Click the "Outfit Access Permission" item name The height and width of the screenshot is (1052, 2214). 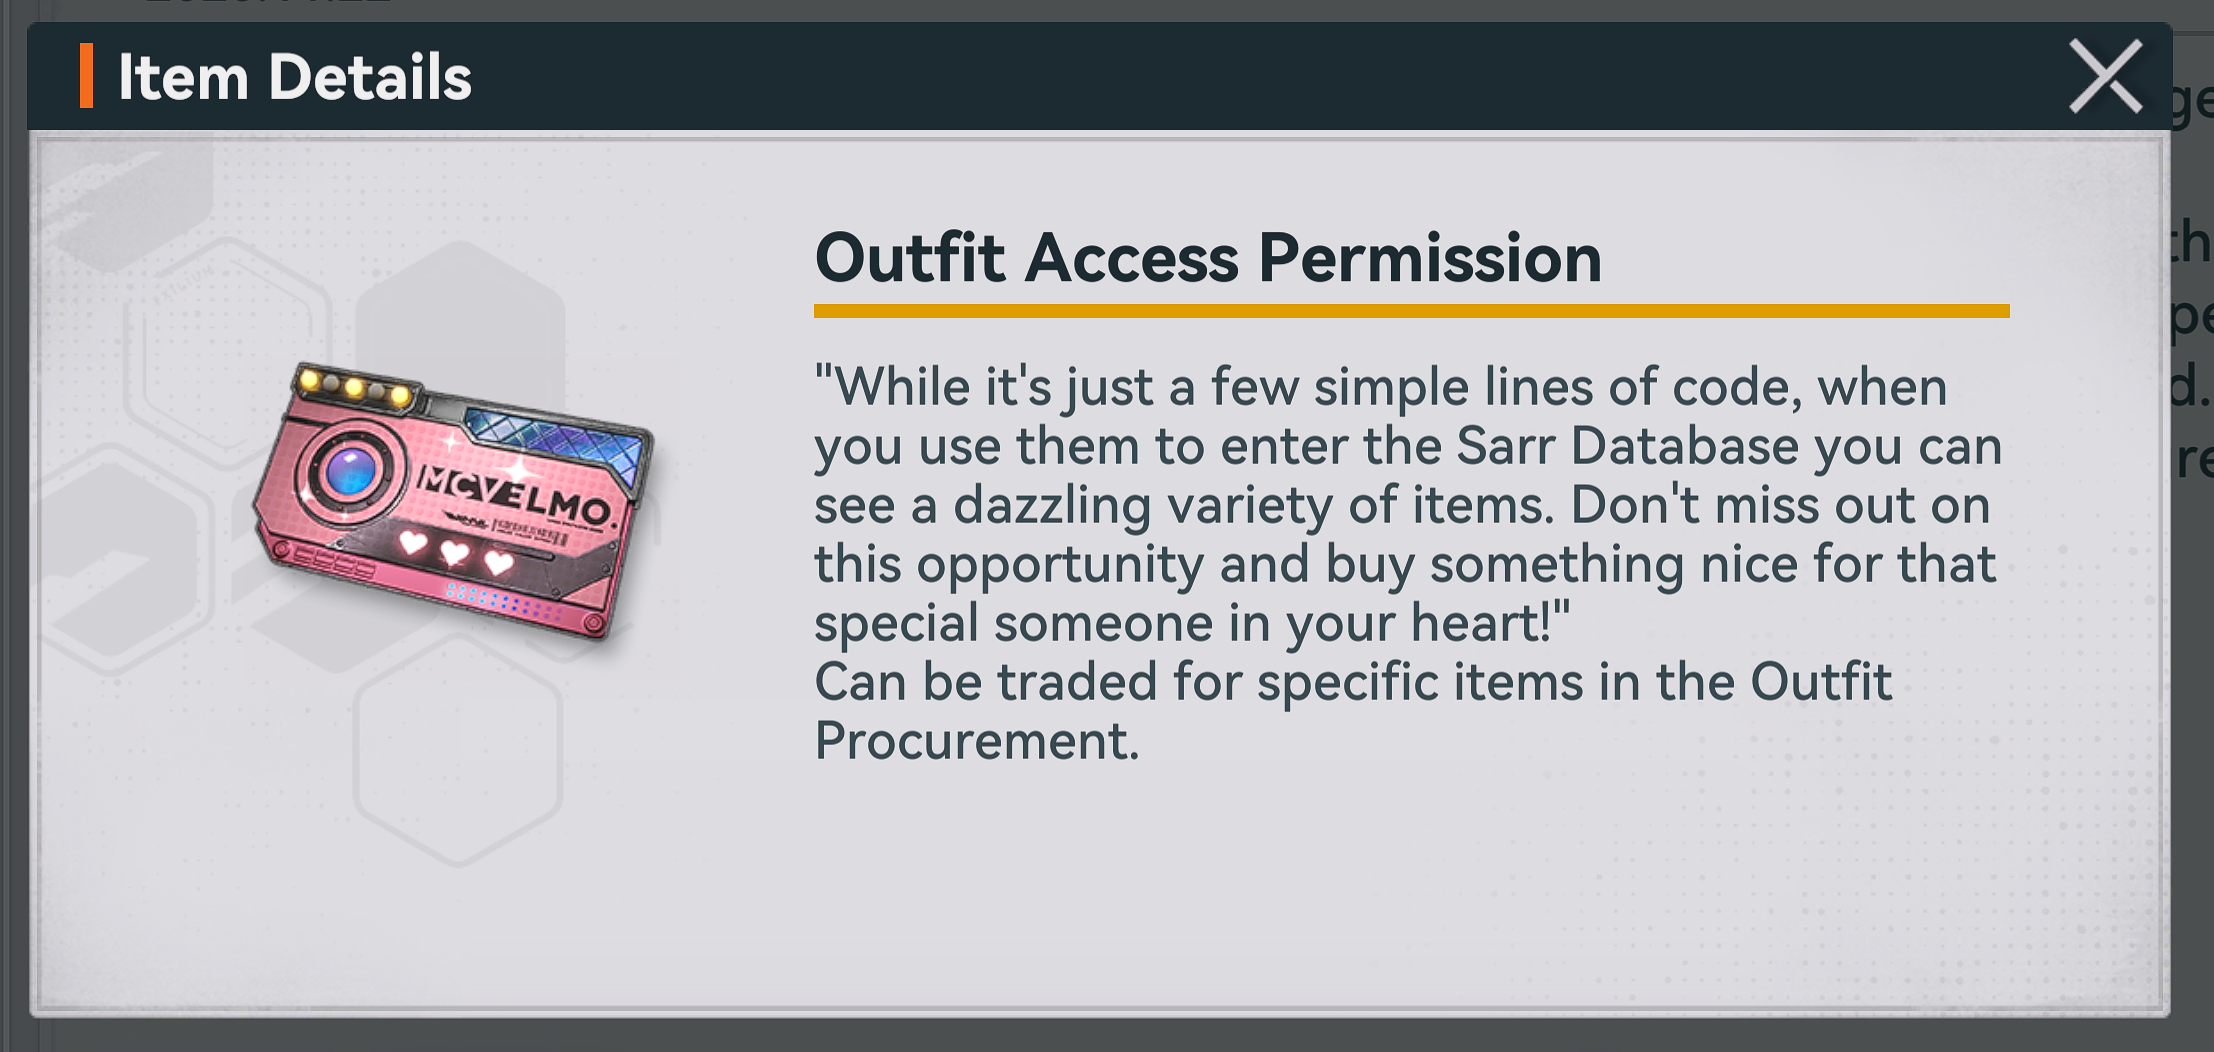click(x=1208, y=258)
